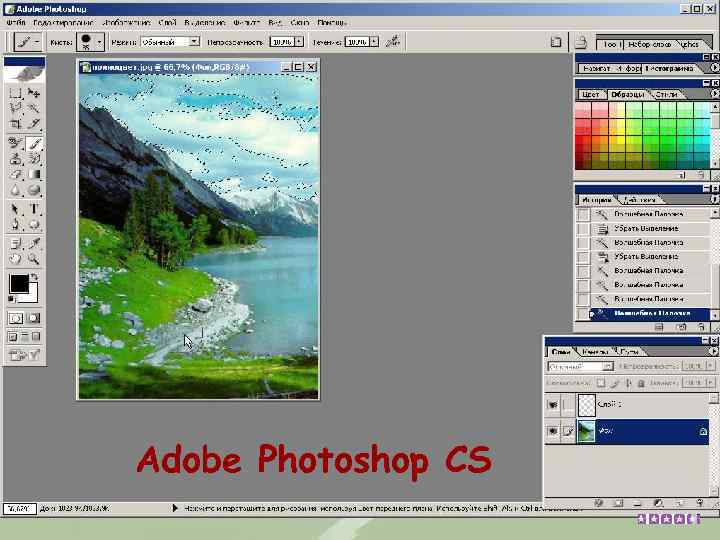Select the Gradient tool
Screen dimensions: 720x540
point(34,174)
